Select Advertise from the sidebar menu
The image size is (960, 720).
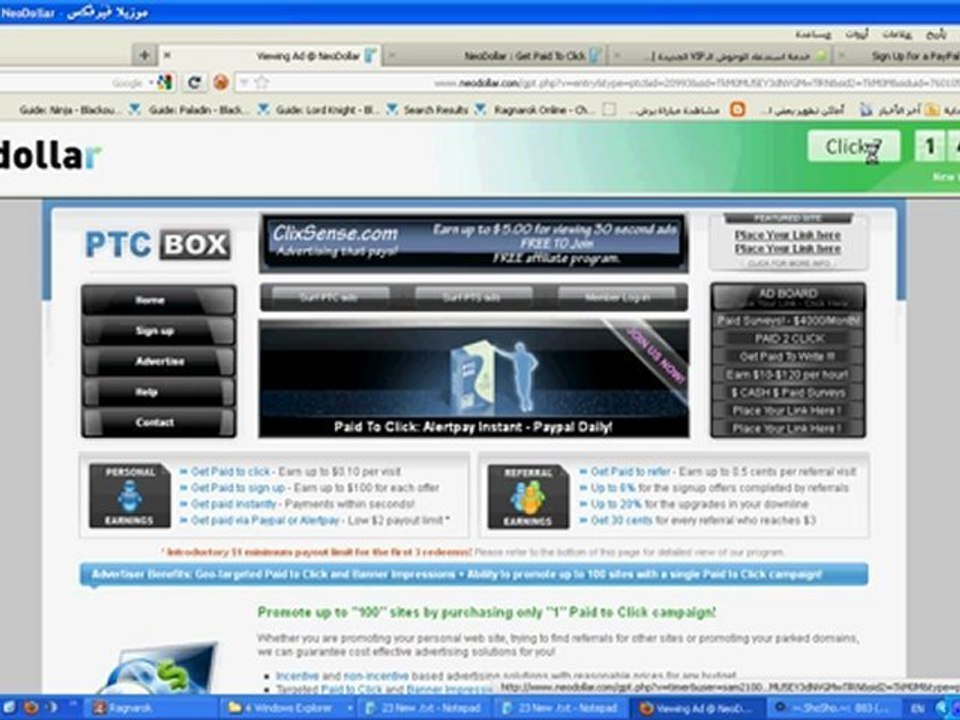pyautogui.click(x=159, y=361)
